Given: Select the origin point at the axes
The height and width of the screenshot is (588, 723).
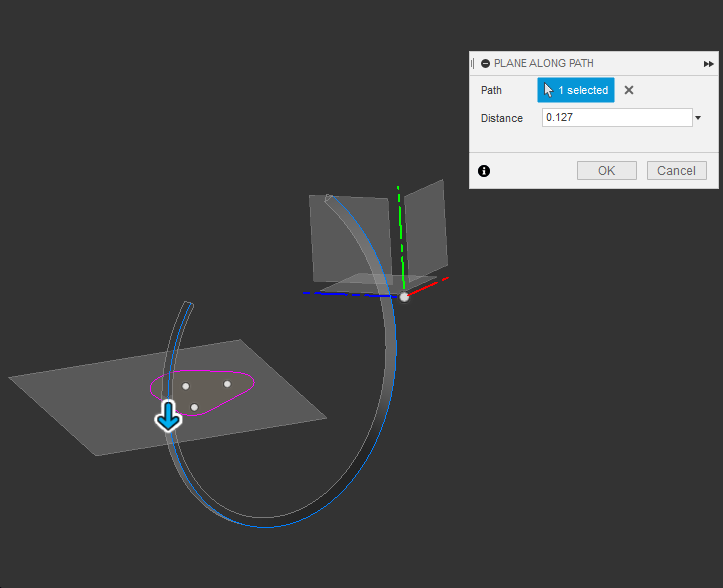Looking at the screenshot, I should coord(404,297).
